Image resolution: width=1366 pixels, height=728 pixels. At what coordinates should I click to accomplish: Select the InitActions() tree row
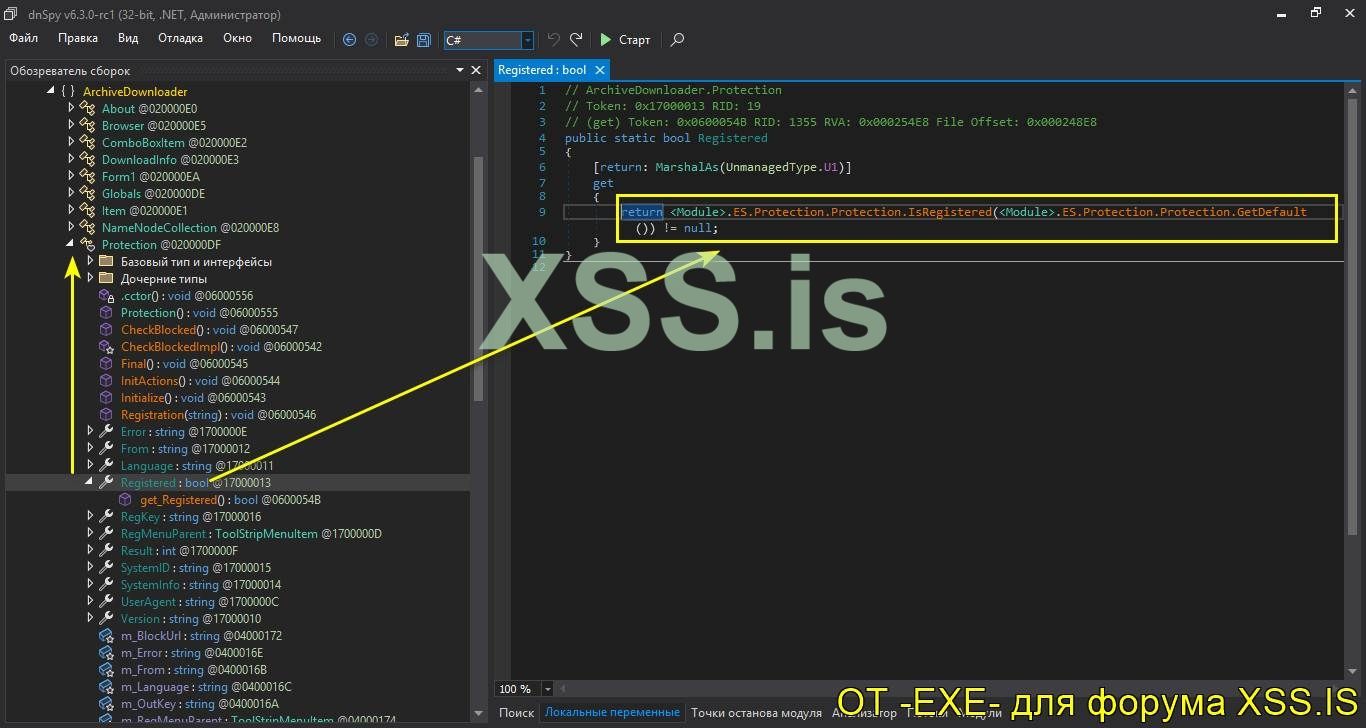point(238,381)
